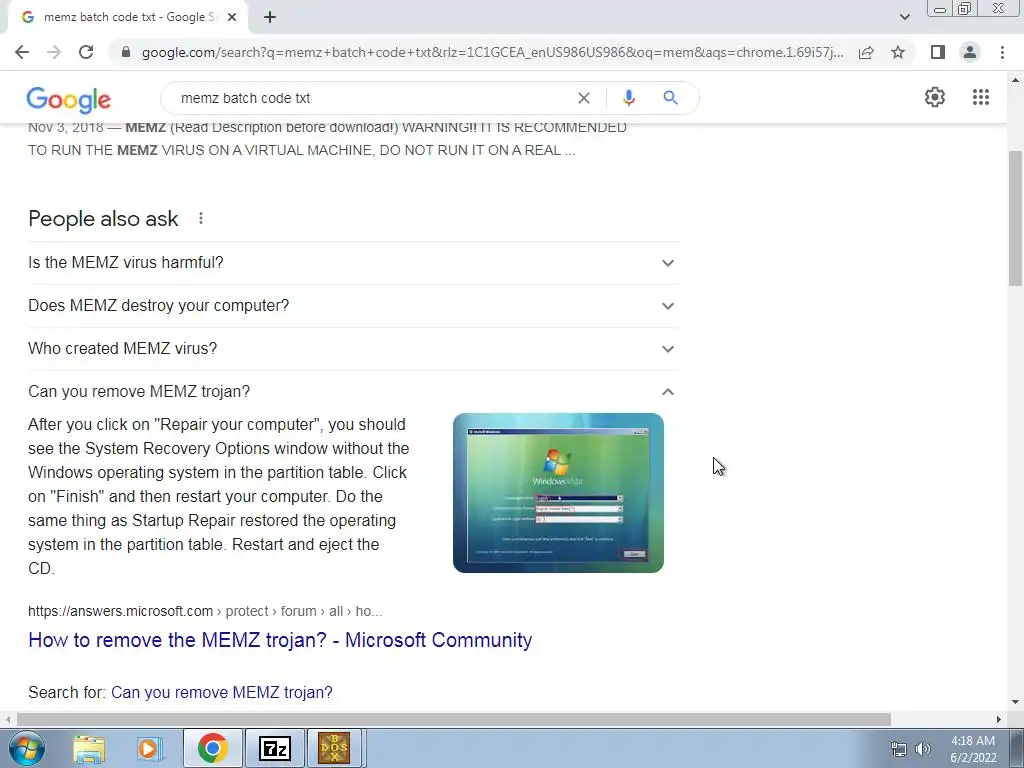Expand "Does MEMZ destroy your computer?"
The height and width of the screenshot is (768, 1024).
pos(354,306)
